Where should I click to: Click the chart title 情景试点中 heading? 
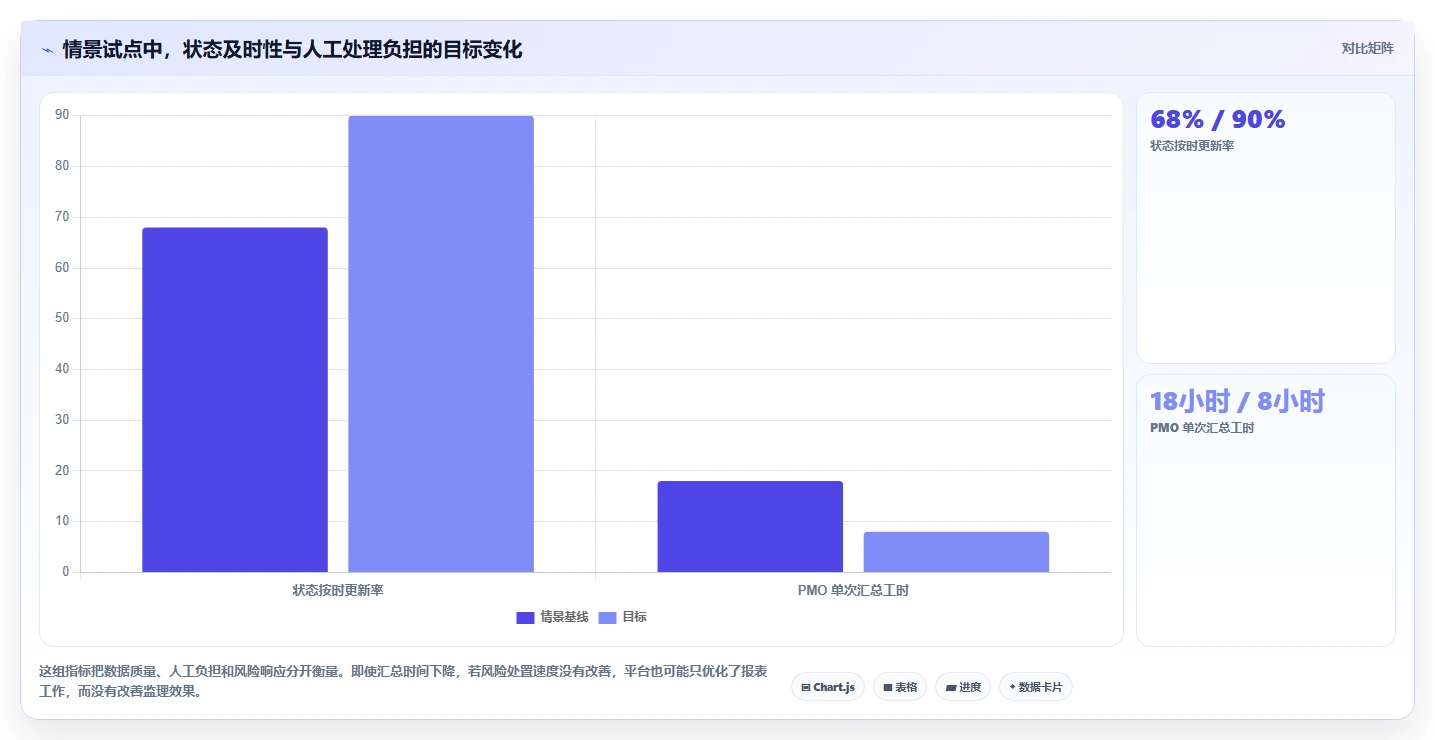292,49
